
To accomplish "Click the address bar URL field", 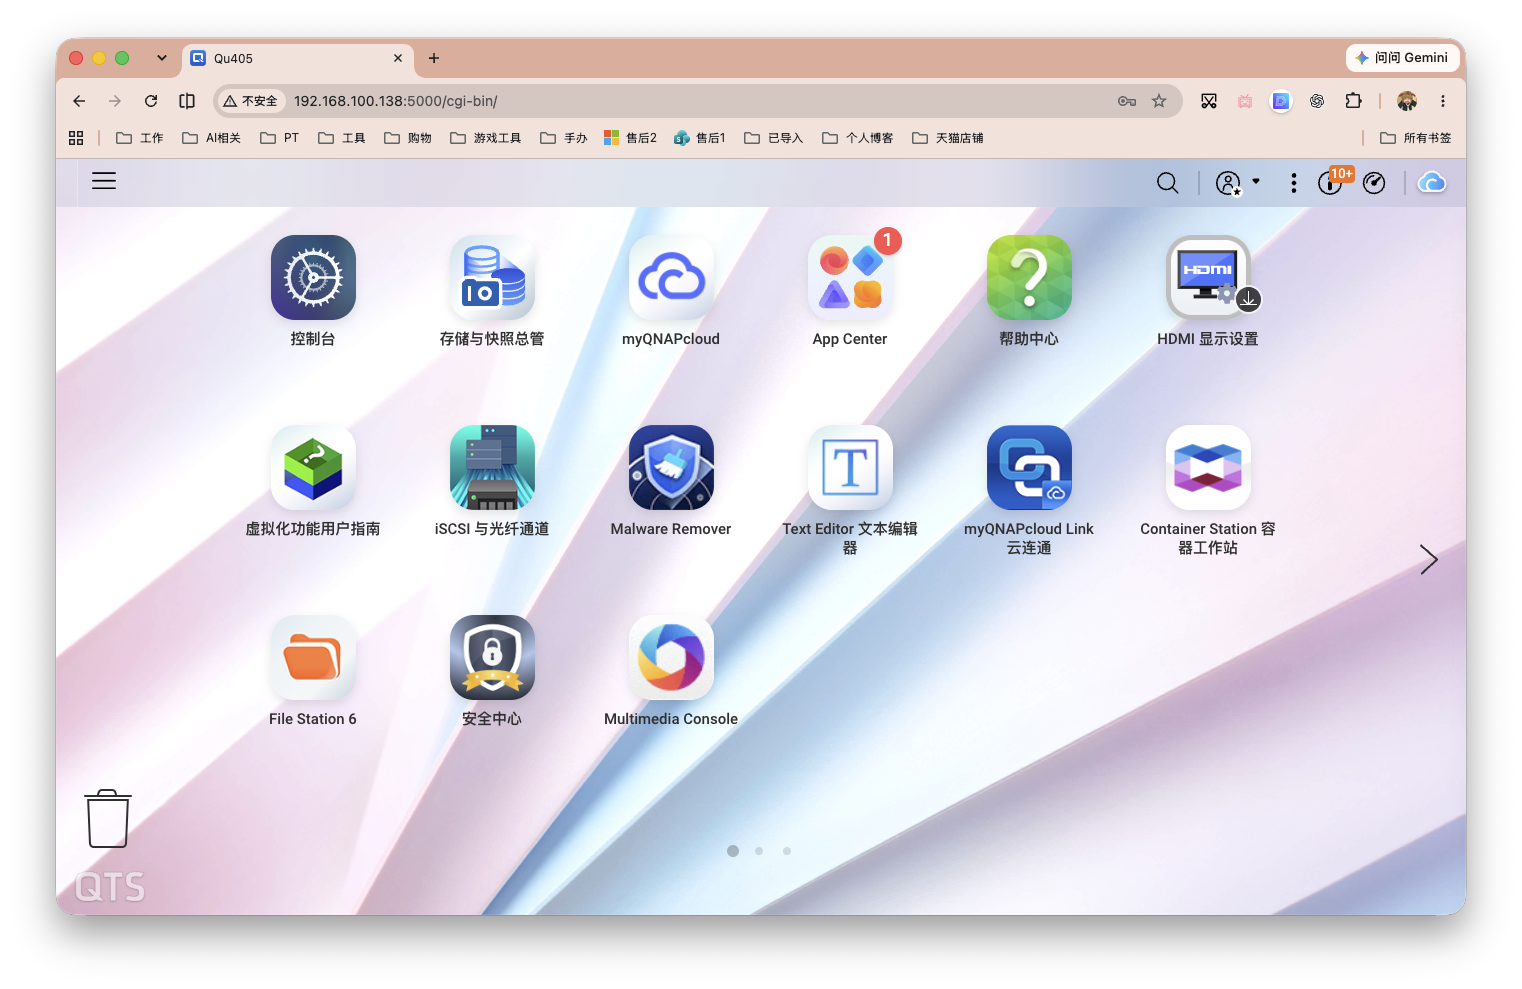I will coord(700,101).
